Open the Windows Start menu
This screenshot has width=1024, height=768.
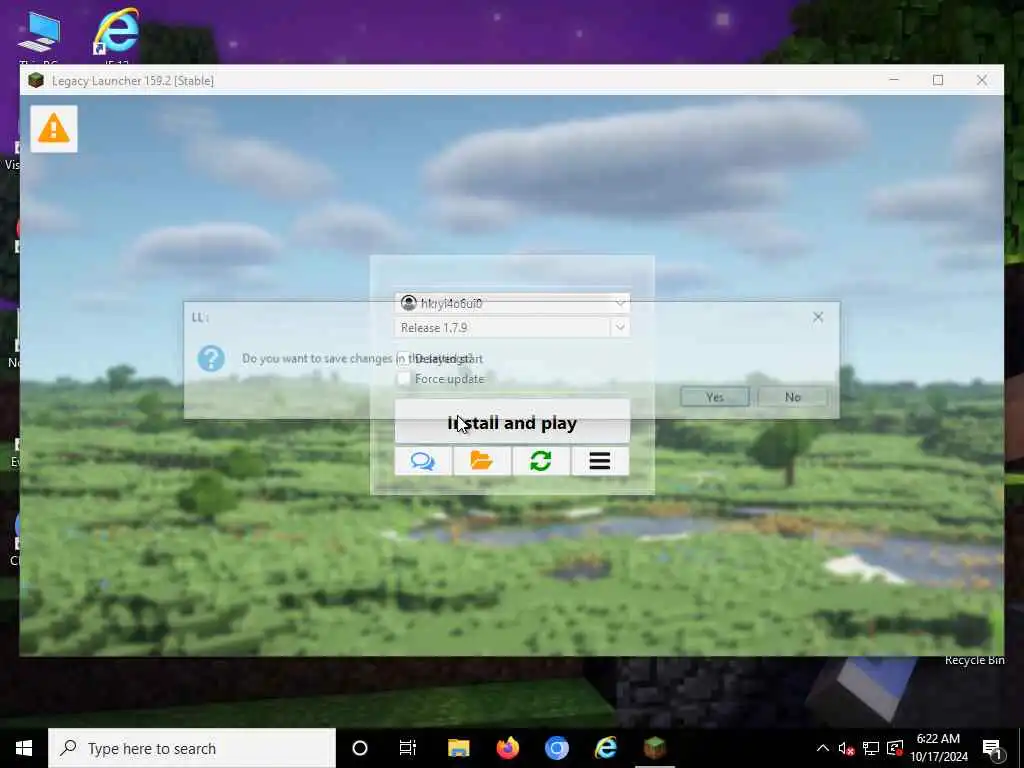pos(24,748)
